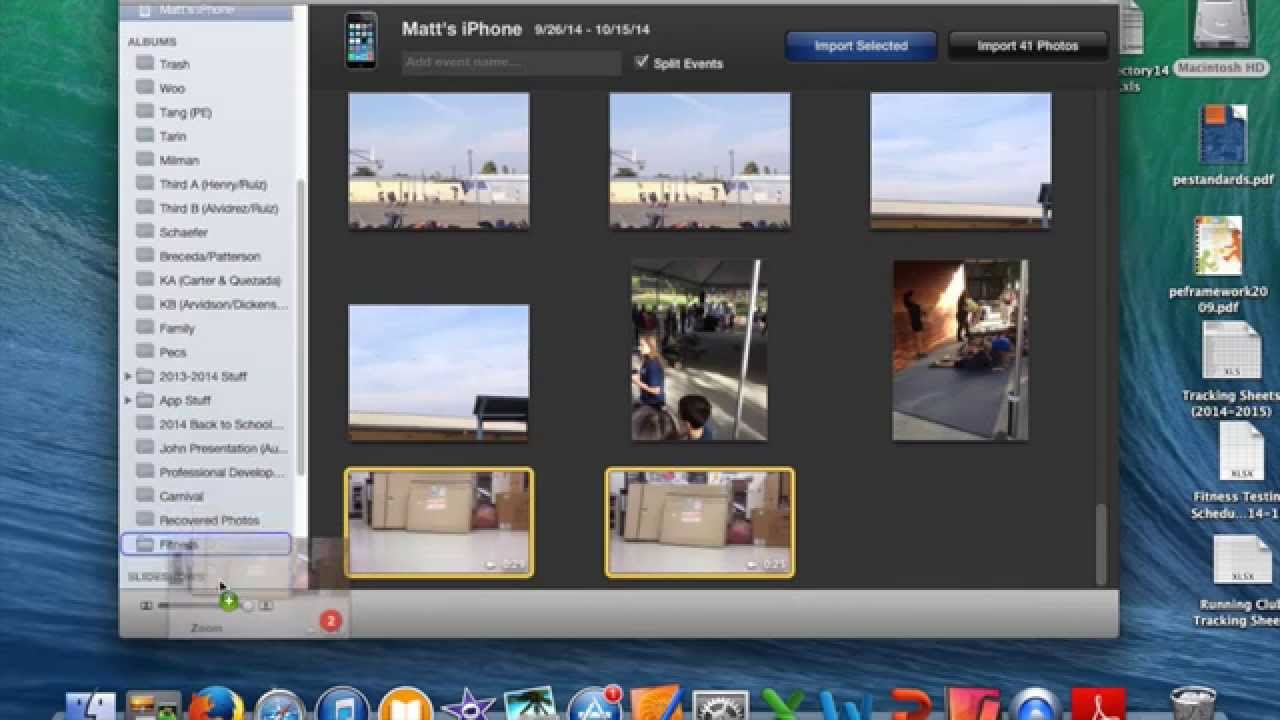Click the large thumbnails icon beside zoom slider
The width and height of the screenshot is (1280, 720).
click(x=266, y=606)
